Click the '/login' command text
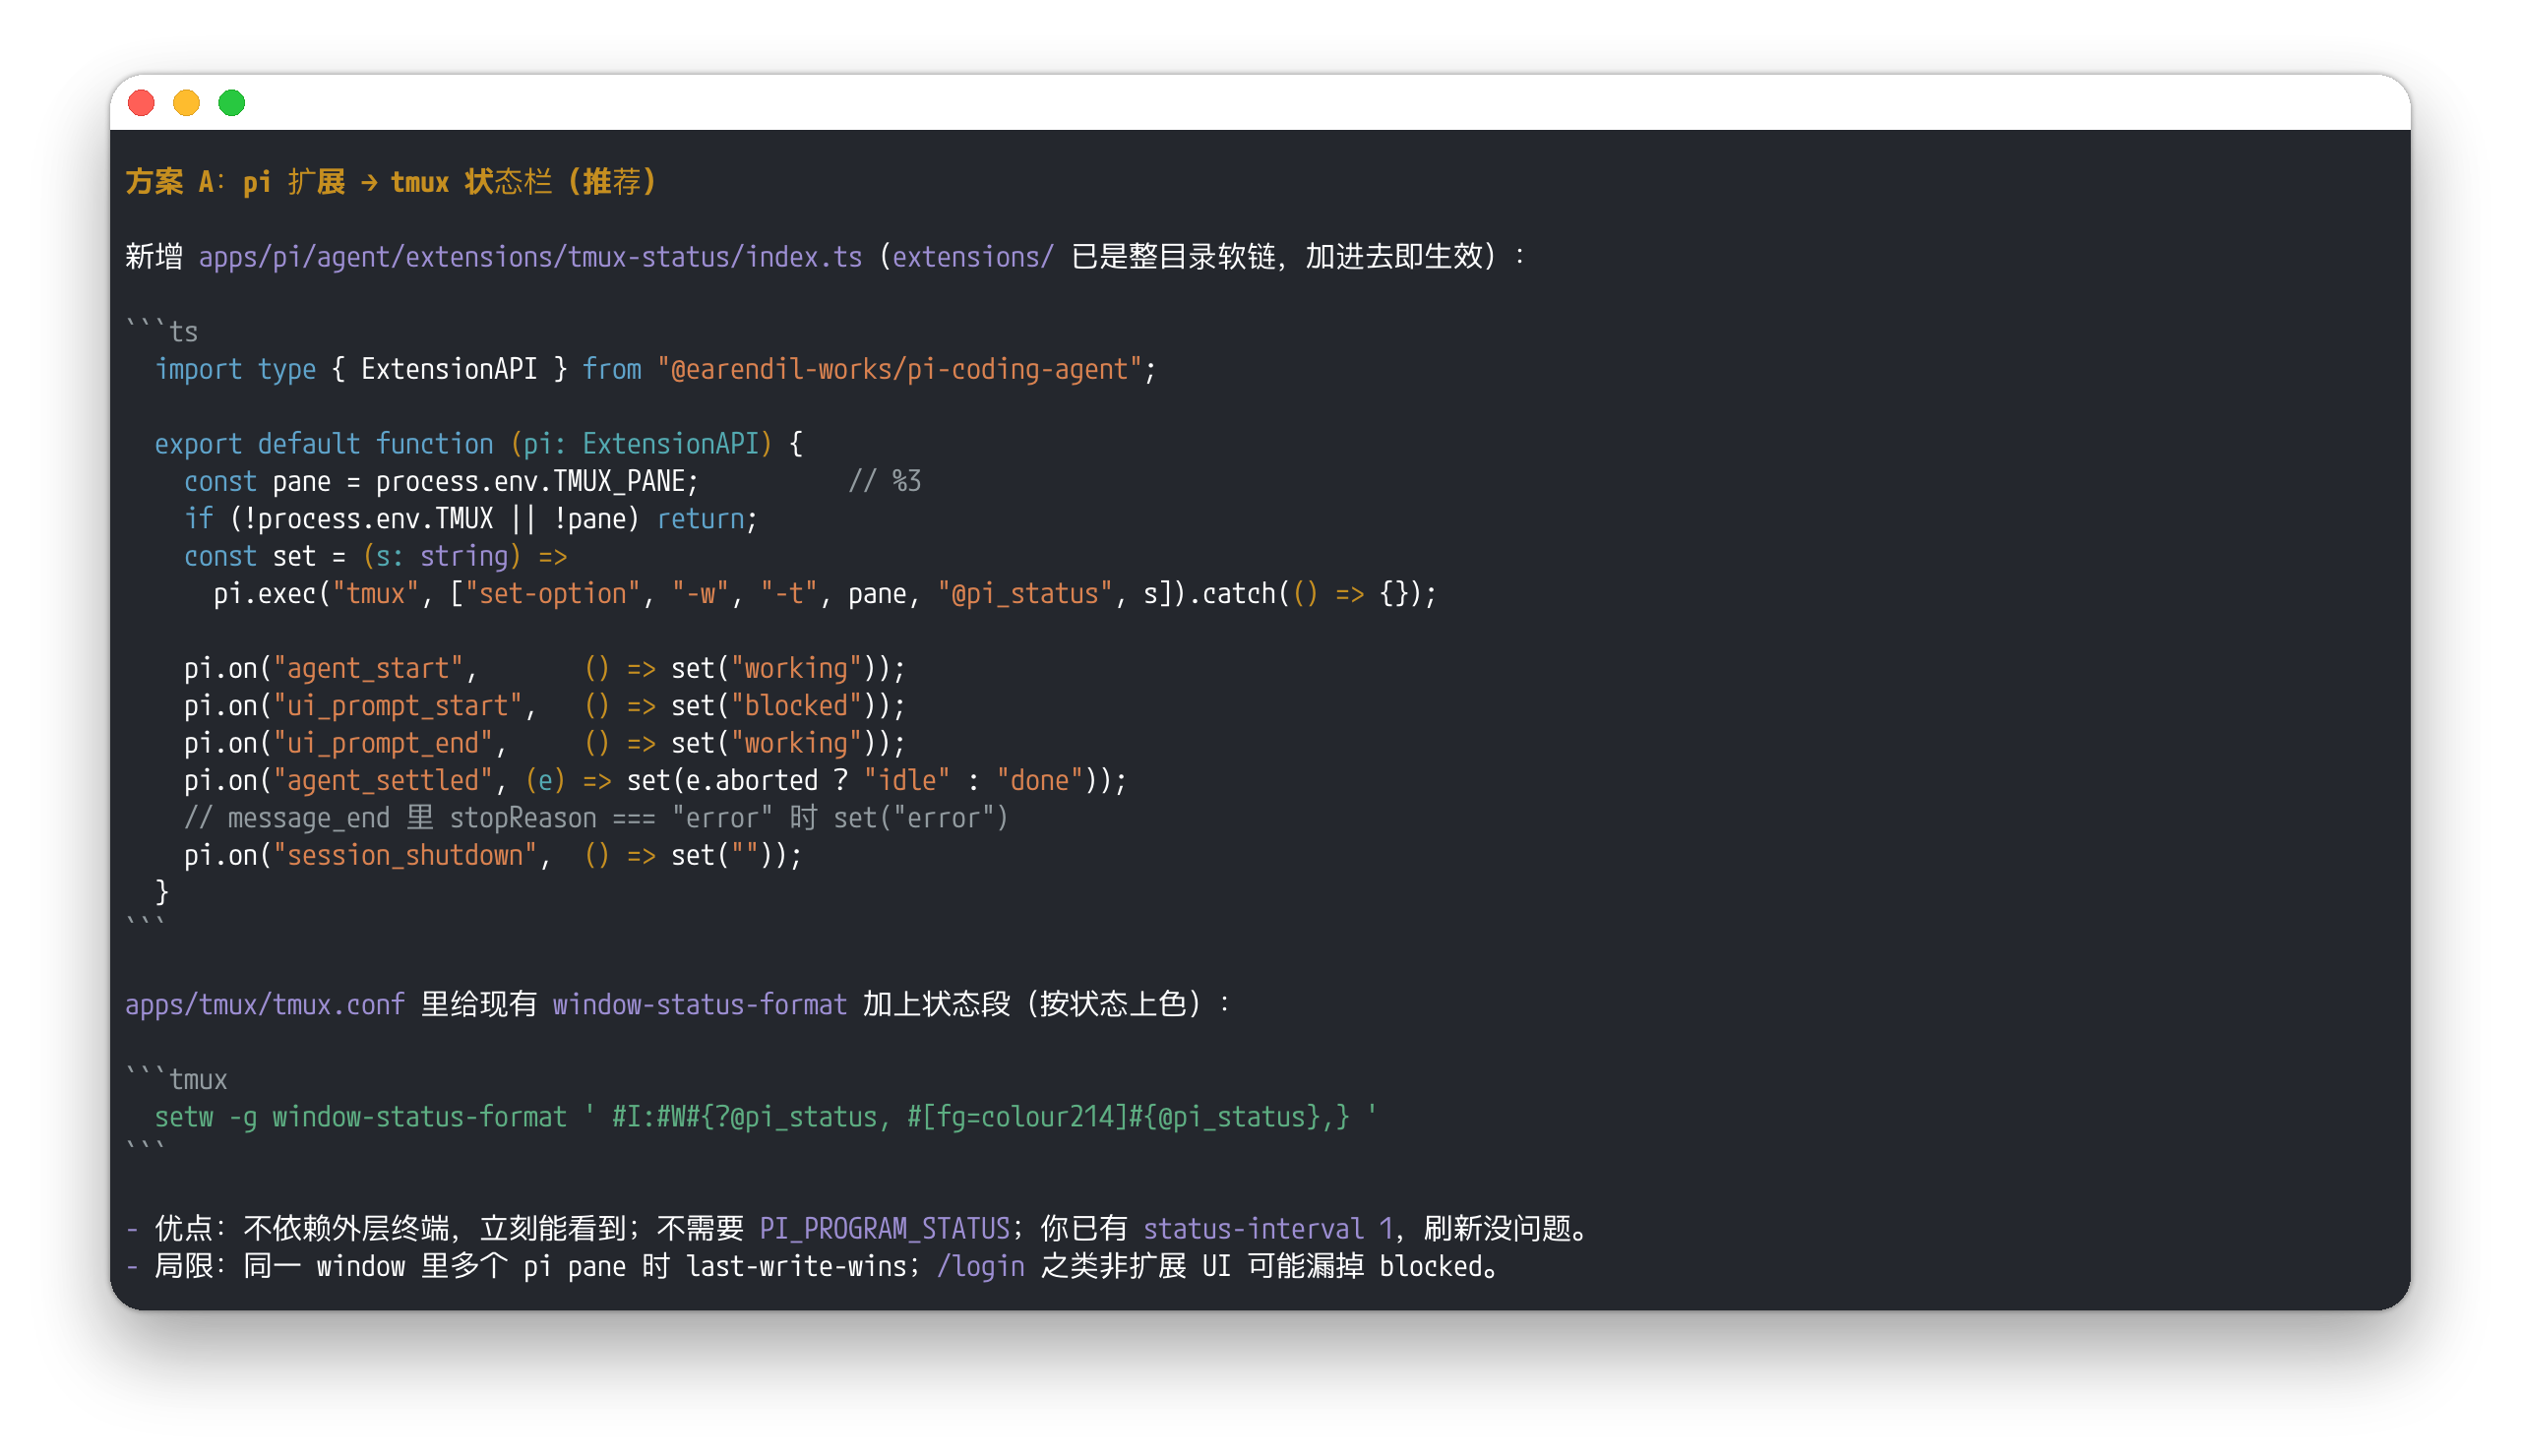Screen dimensions: 2521x1456 (980, 1266)
